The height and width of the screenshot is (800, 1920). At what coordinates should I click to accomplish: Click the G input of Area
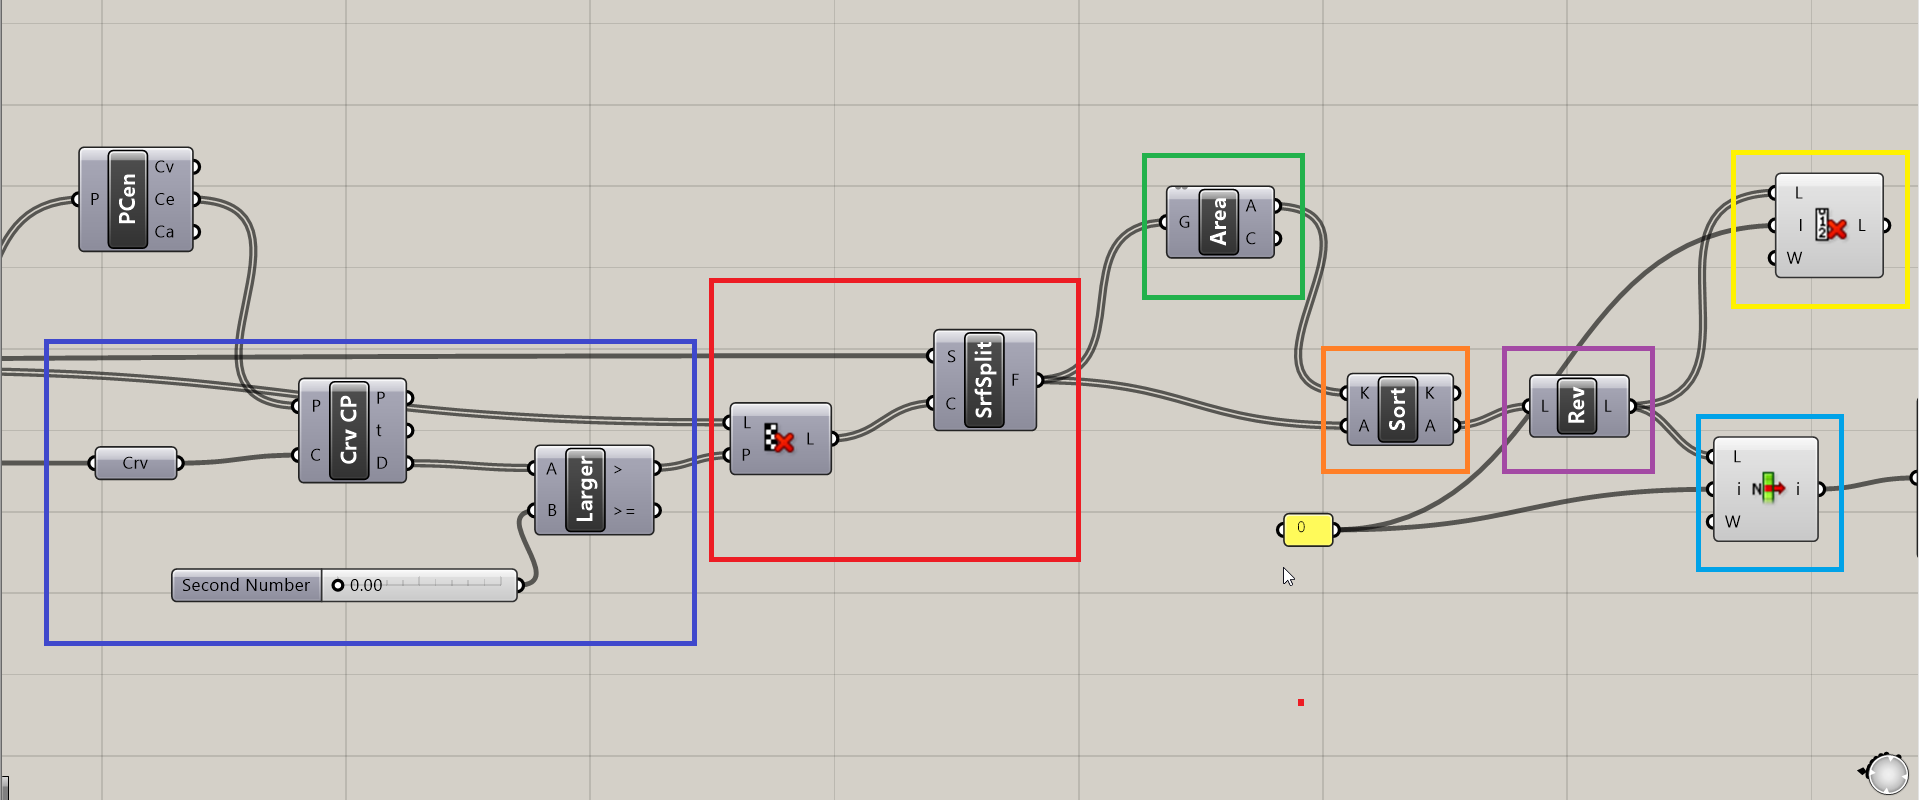coord(1184,222)
